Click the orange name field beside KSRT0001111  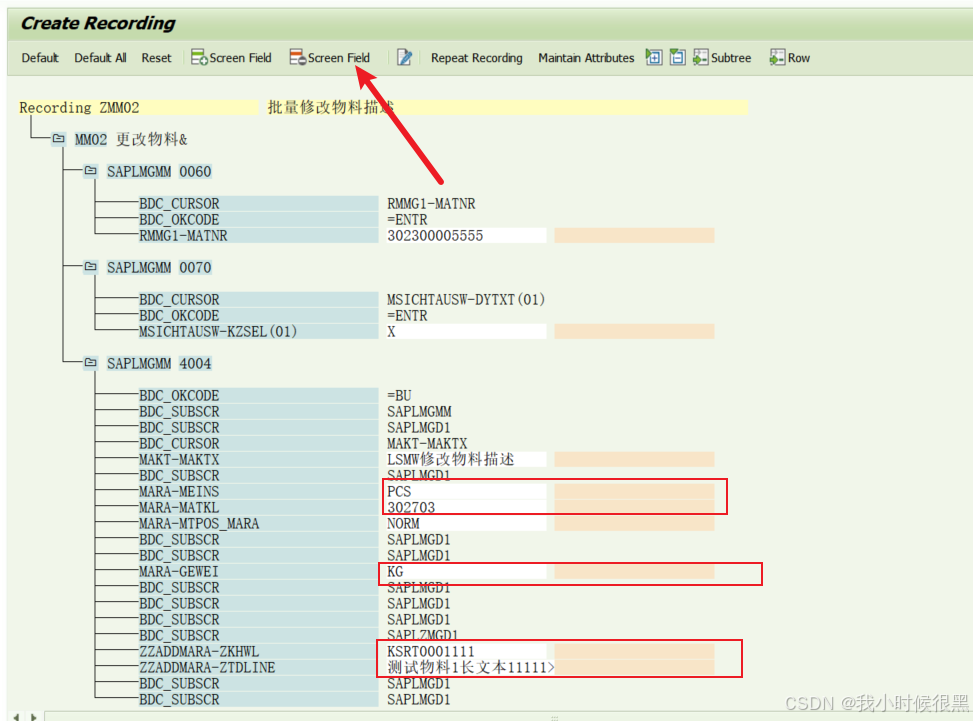[x=634, y=652]
